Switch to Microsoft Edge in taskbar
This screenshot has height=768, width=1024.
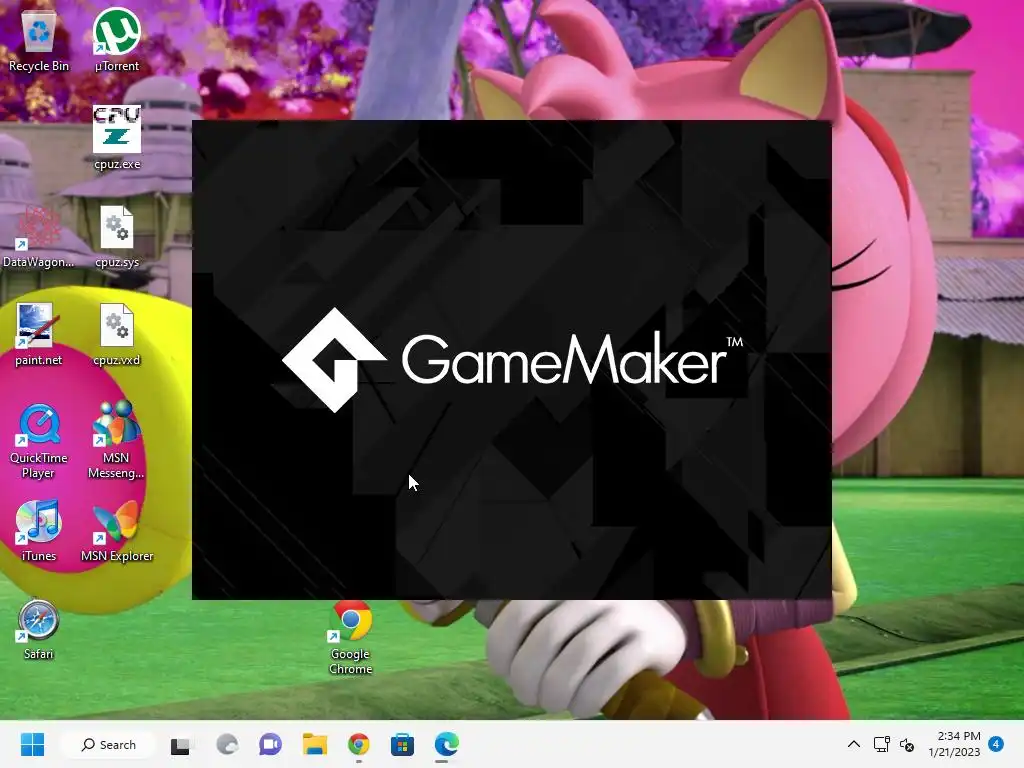pos(447,744)
